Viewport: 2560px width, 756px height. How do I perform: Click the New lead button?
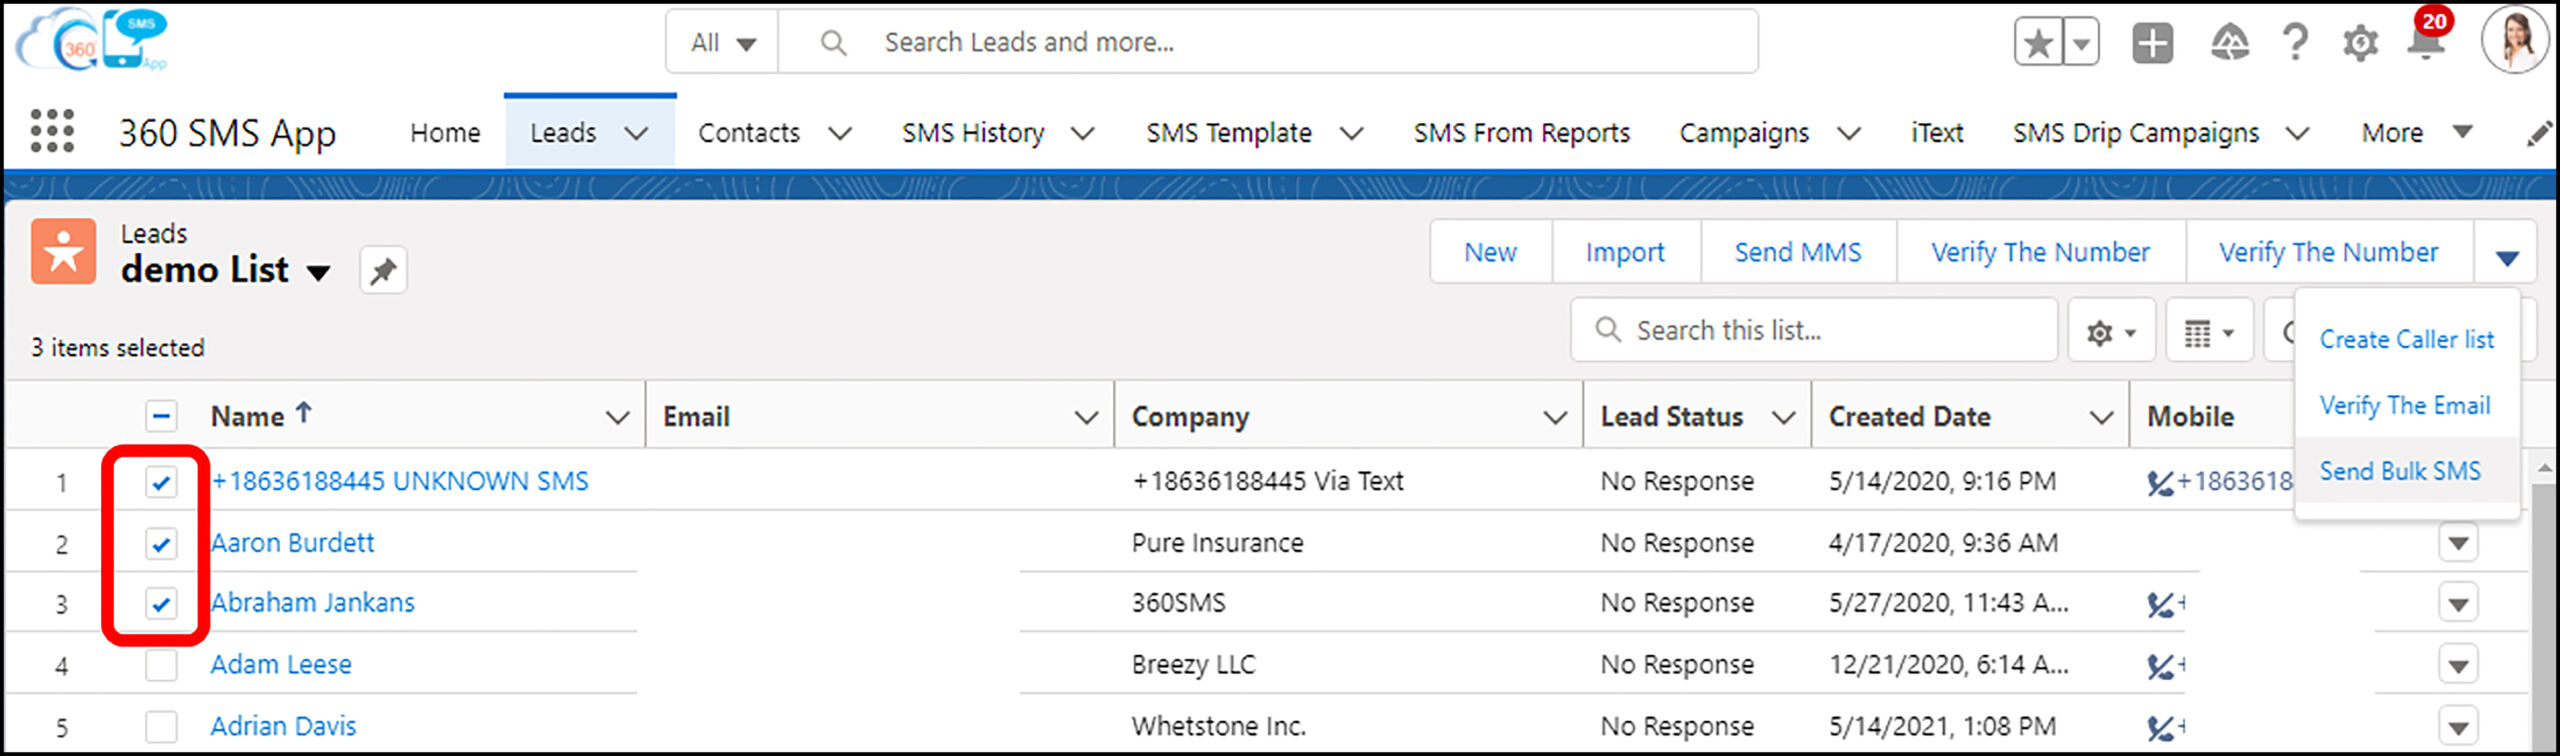pos(1490,253)
